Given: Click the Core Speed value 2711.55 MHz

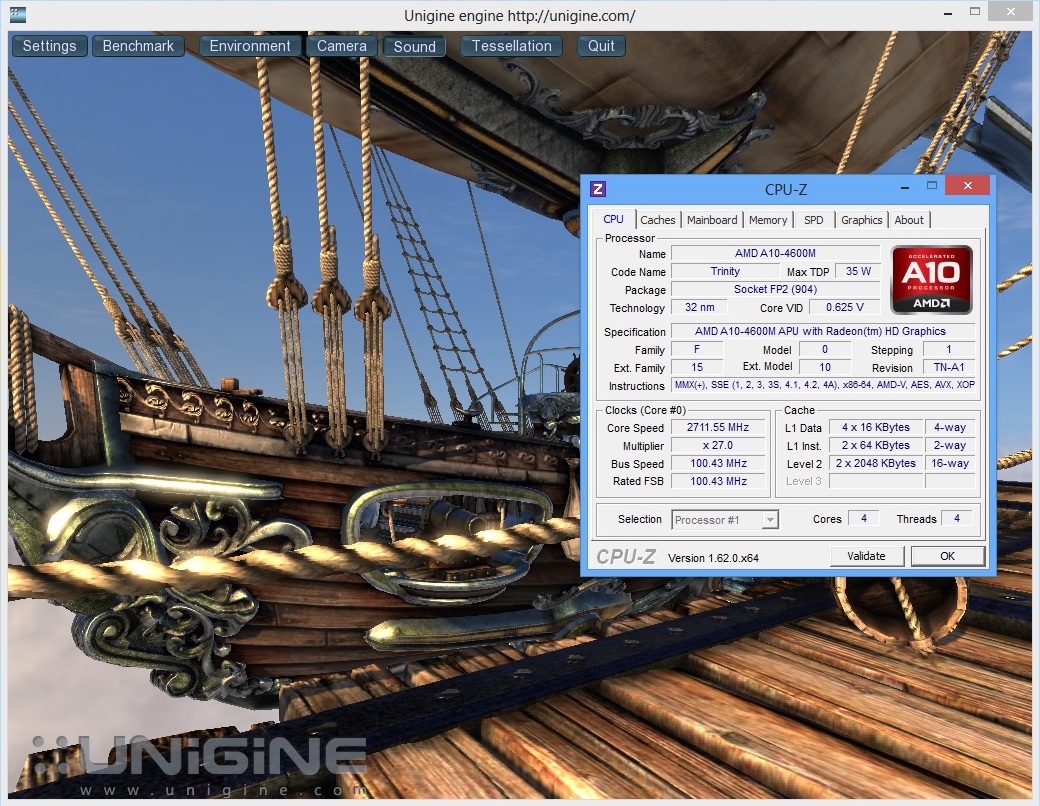Looking at the screenshot, I should click(718, 427).
